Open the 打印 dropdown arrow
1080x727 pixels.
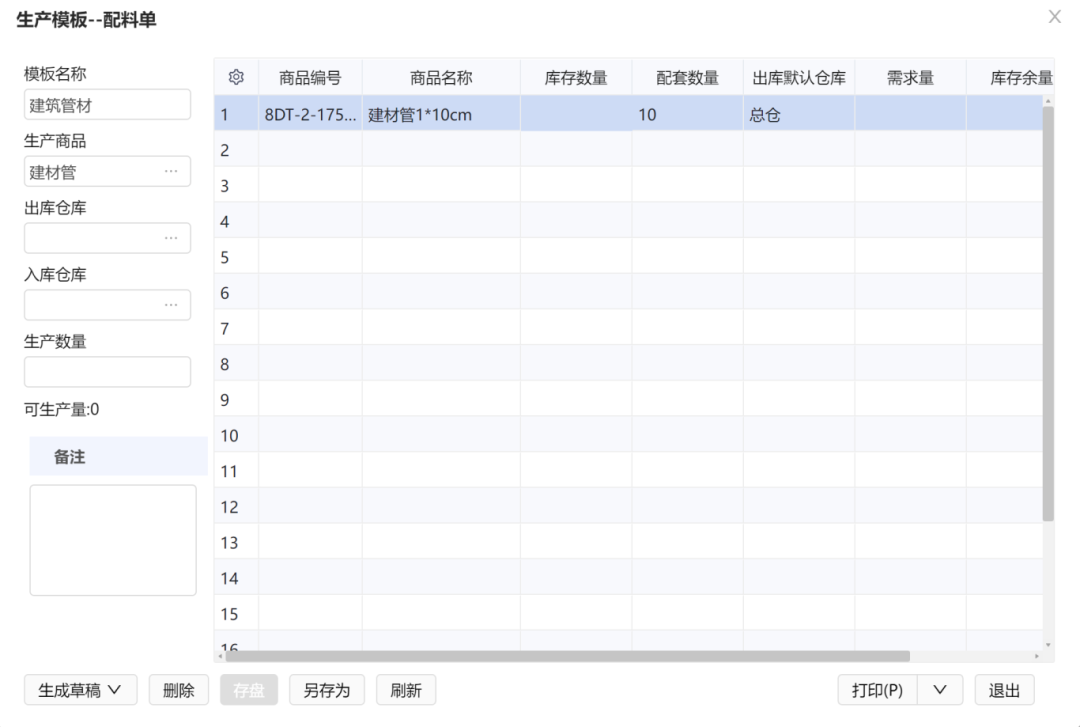click(939, 690)
